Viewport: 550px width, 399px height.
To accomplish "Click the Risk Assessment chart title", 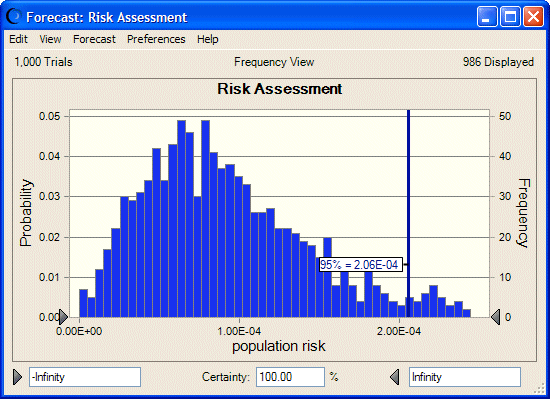I will pos(280,89).
